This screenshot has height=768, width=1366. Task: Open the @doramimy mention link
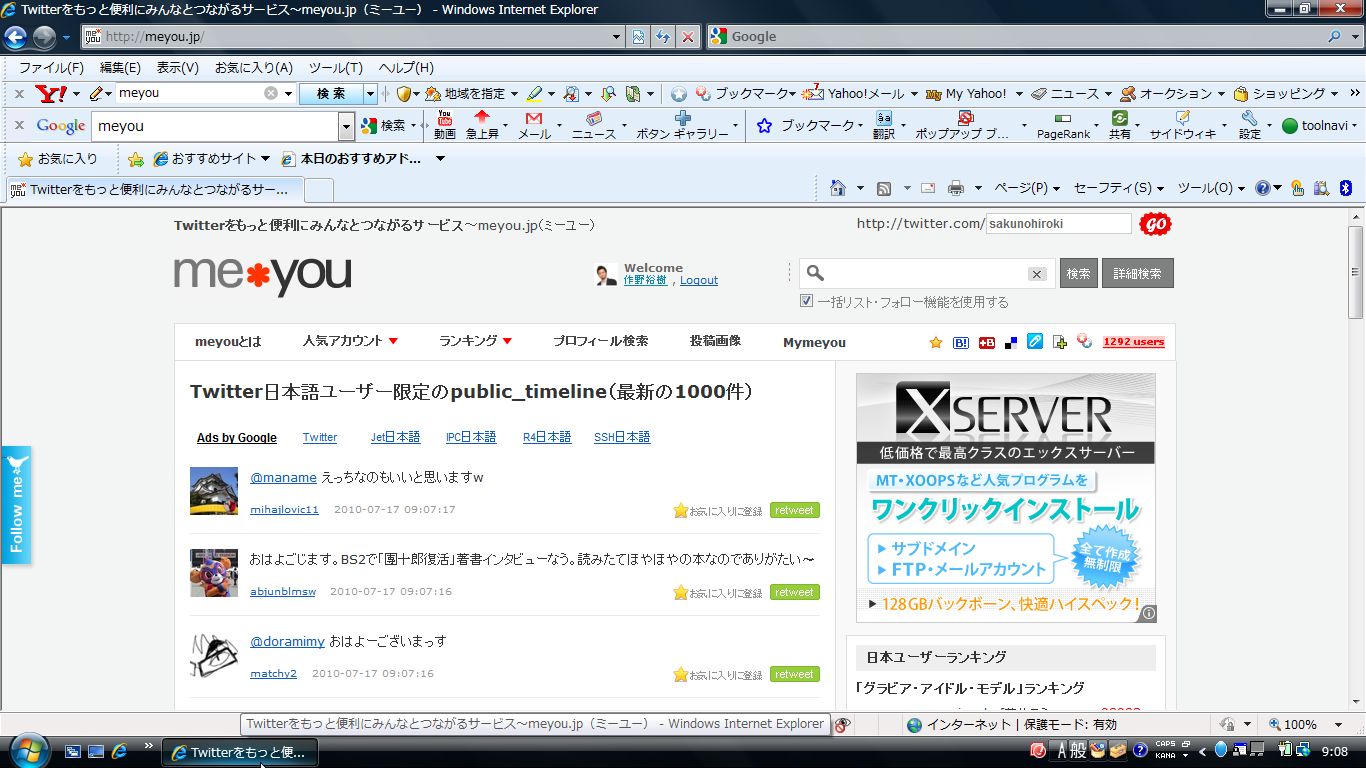coord(287,641)
